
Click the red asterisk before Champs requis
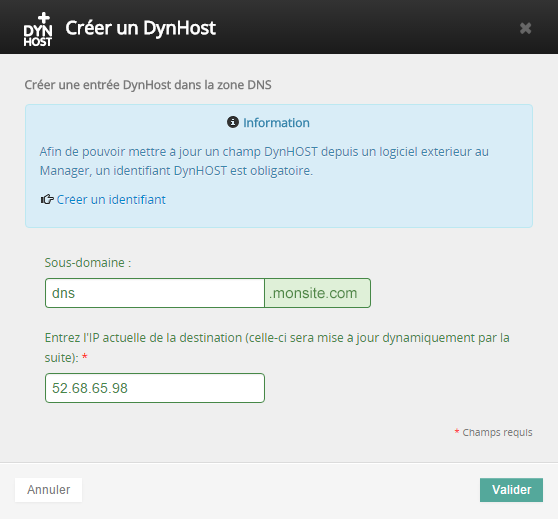457,431
